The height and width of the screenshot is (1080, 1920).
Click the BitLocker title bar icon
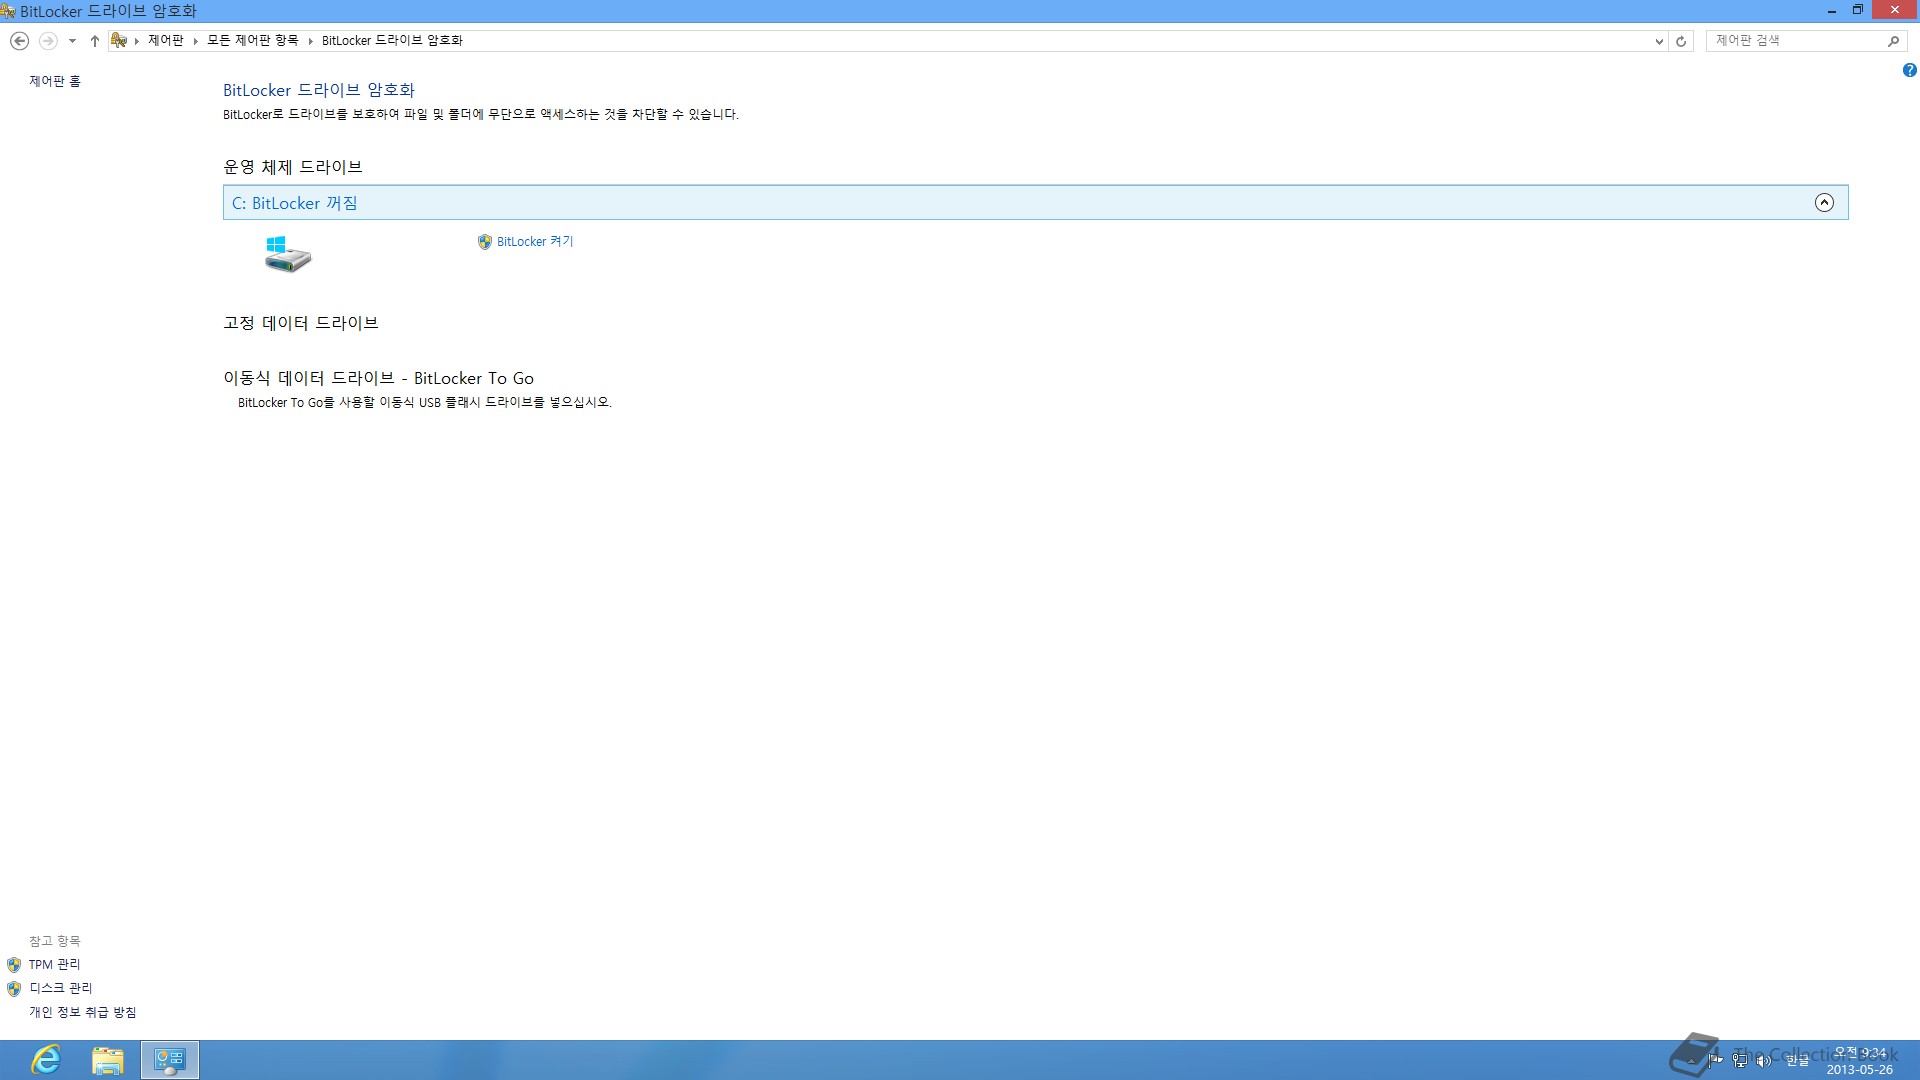(x=8, y=11)
